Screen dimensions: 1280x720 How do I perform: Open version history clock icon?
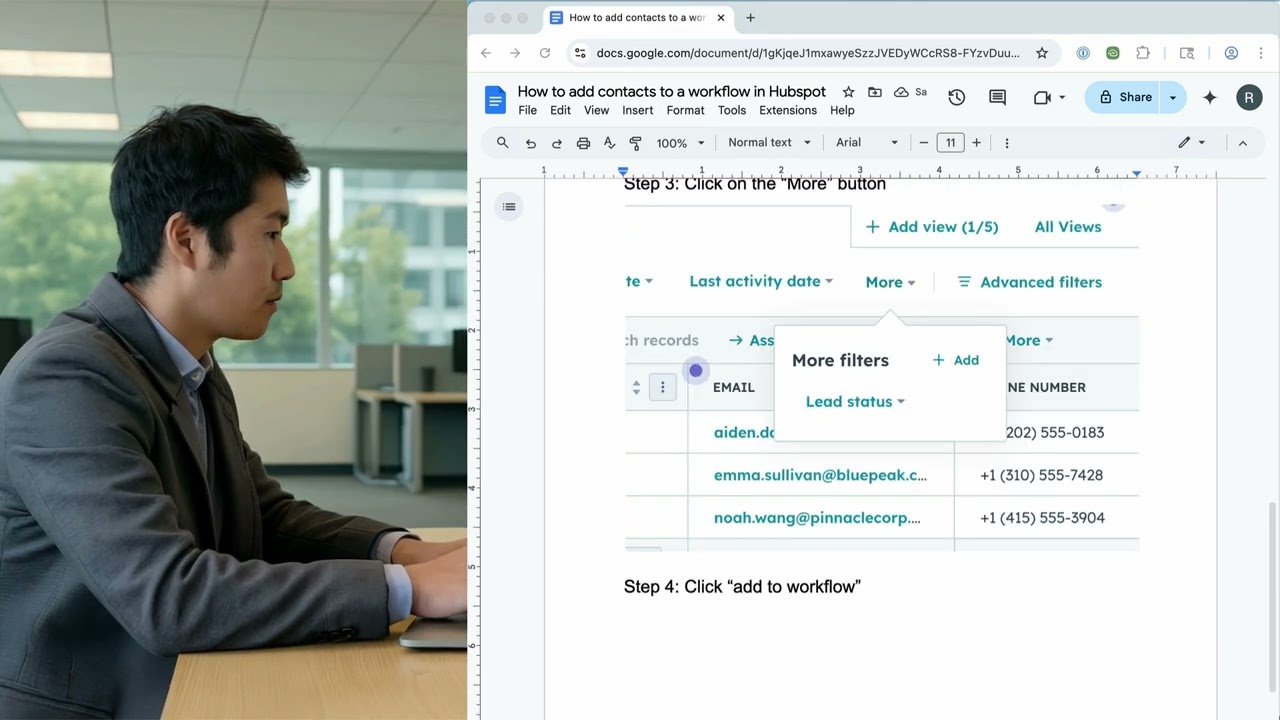956,97
